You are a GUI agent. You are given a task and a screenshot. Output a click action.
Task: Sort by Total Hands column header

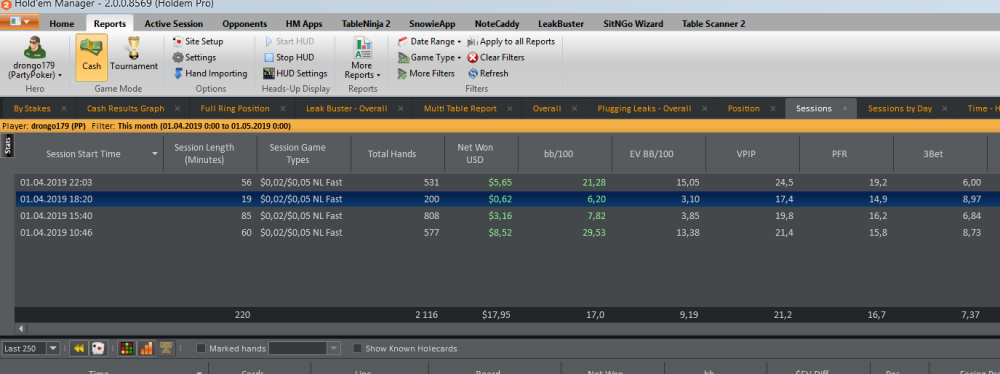[x=397, y=153]
